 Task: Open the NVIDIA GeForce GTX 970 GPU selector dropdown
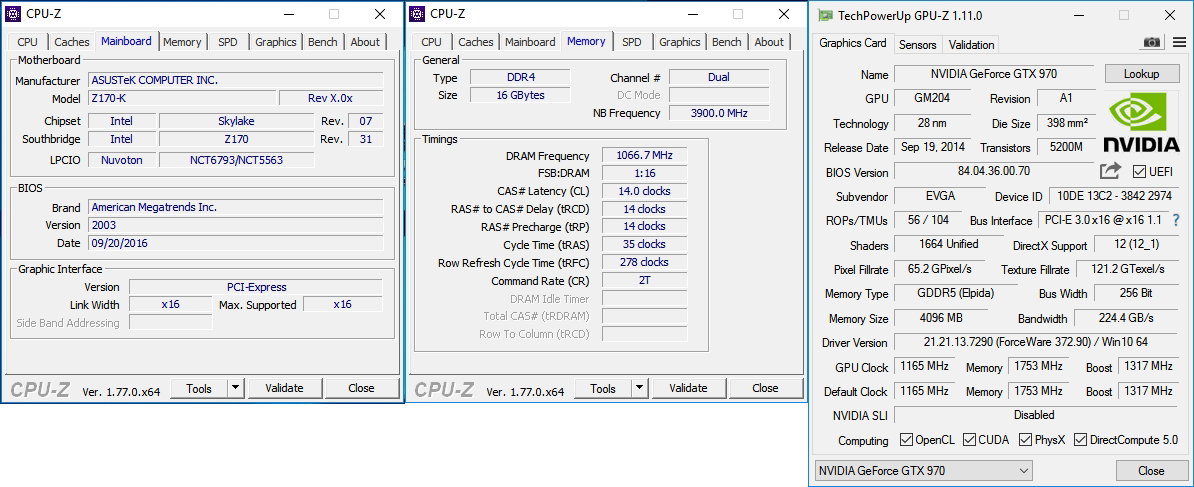coord(923,470)
